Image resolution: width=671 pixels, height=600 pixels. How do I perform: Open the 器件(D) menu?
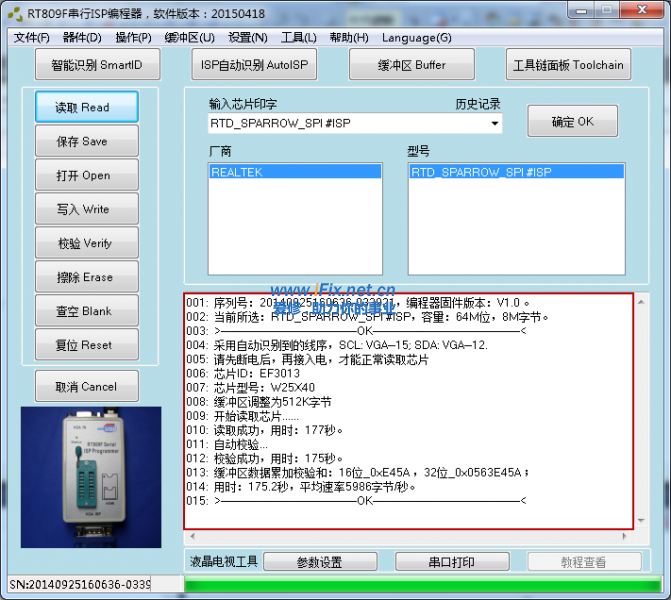(82, 38)
